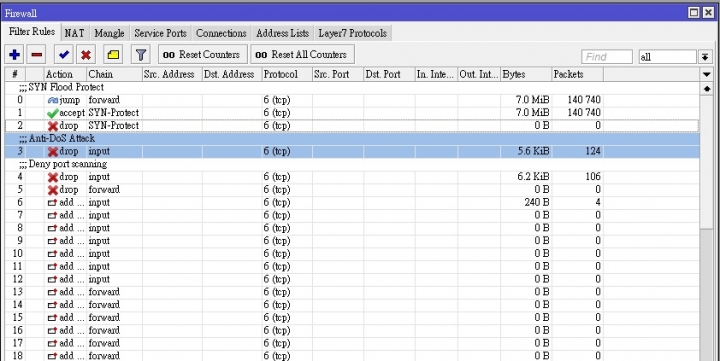
Task: Sort by the Dst. Address column header
Action: [x=232, y=74]
